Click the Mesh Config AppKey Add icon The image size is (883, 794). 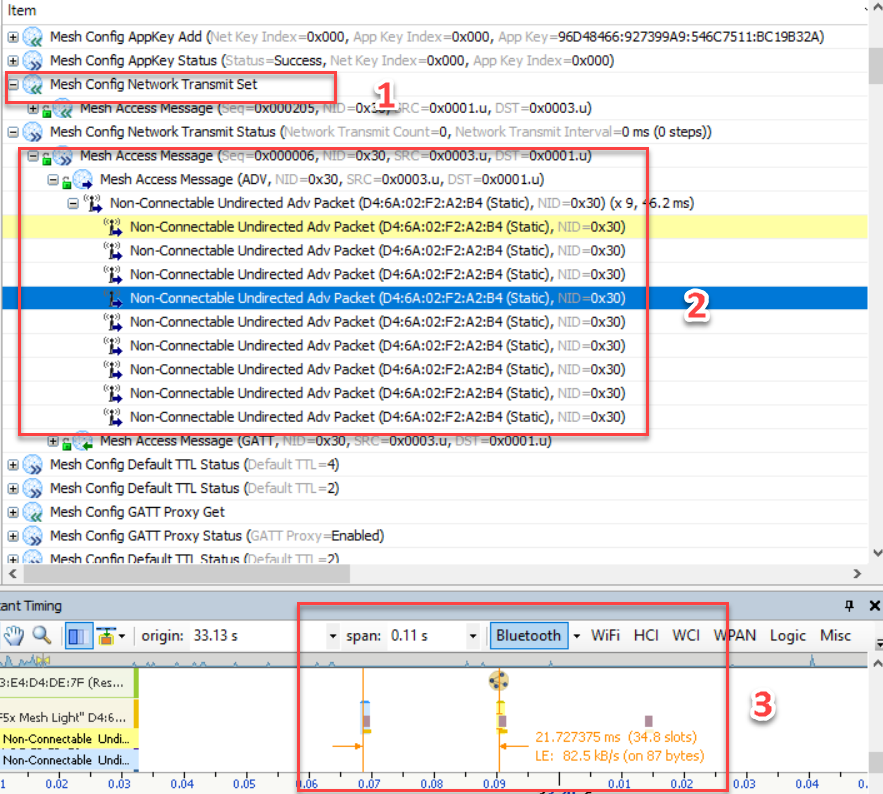[x=33, y=37]
